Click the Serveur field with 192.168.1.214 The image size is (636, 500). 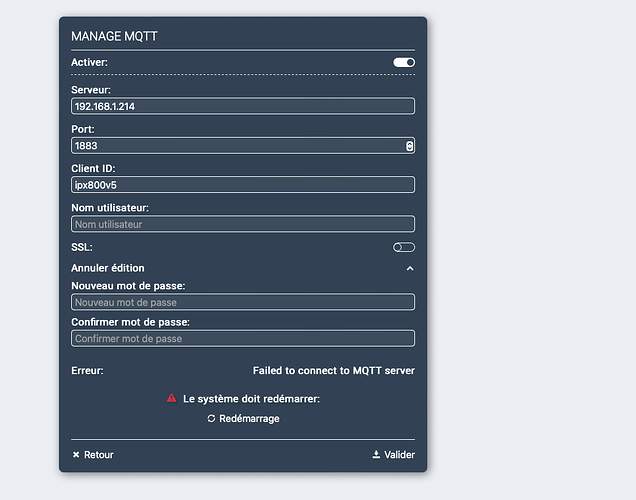tap(243, 106)
